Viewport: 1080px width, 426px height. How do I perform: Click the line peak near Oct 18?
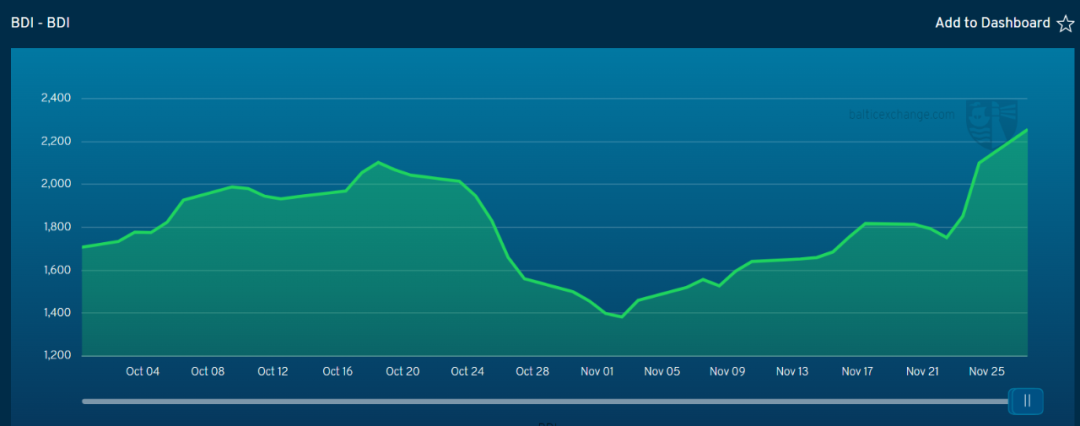pyautogui.click(x=378, y=162)
